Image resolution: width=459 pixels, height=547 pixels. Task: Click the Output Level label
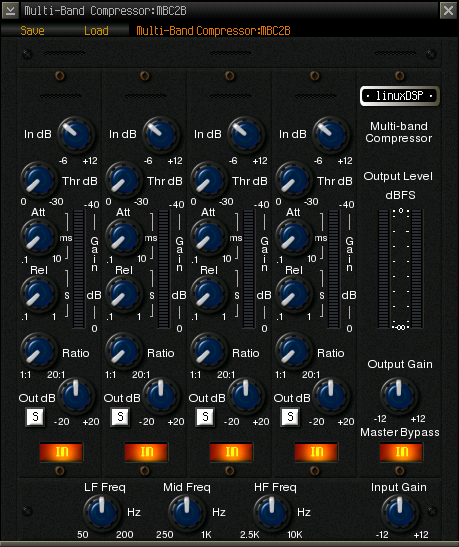coord(398,177)
